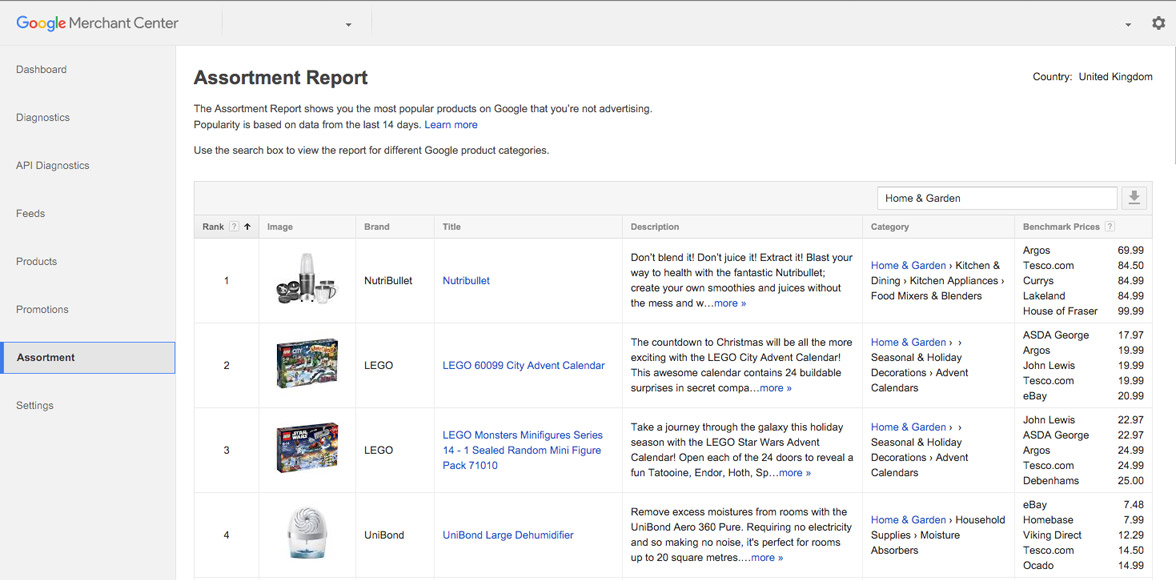Open the account selector dropdown
Viewport: 1176px width, 580px height.
click(348, 25)
